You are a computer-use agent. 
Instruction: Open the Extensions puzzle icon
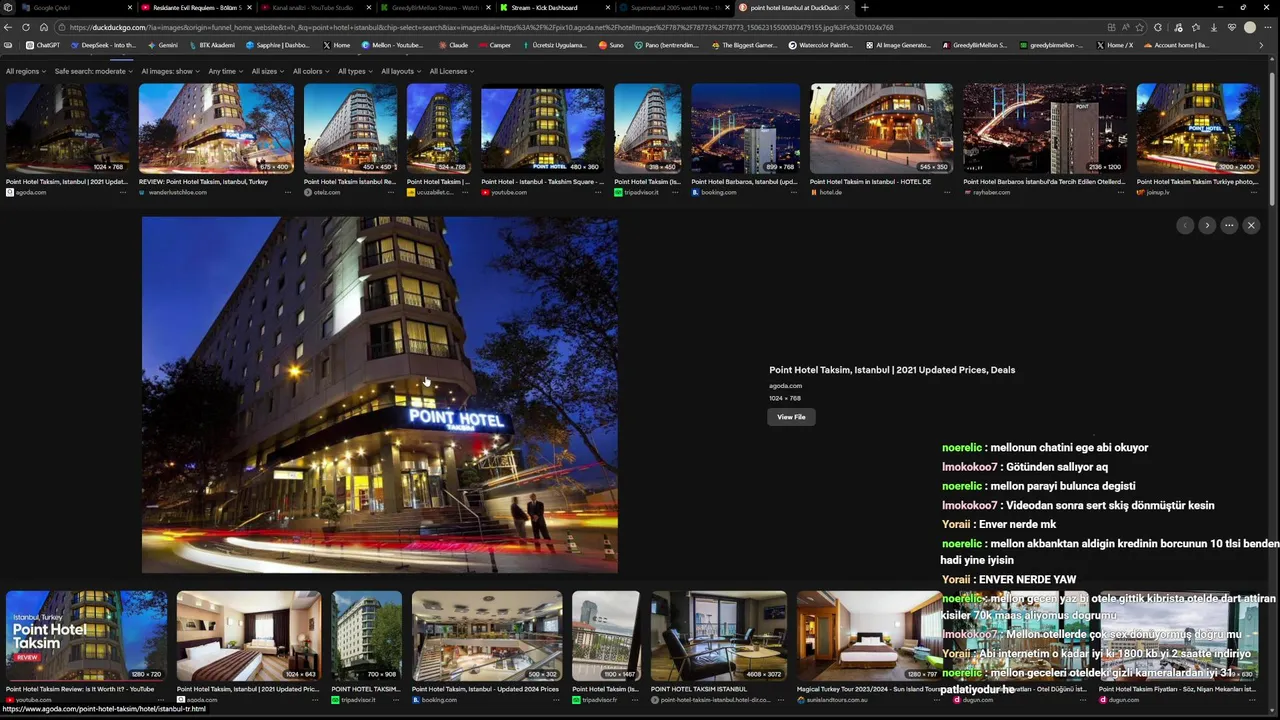[x=1158, y=27]
